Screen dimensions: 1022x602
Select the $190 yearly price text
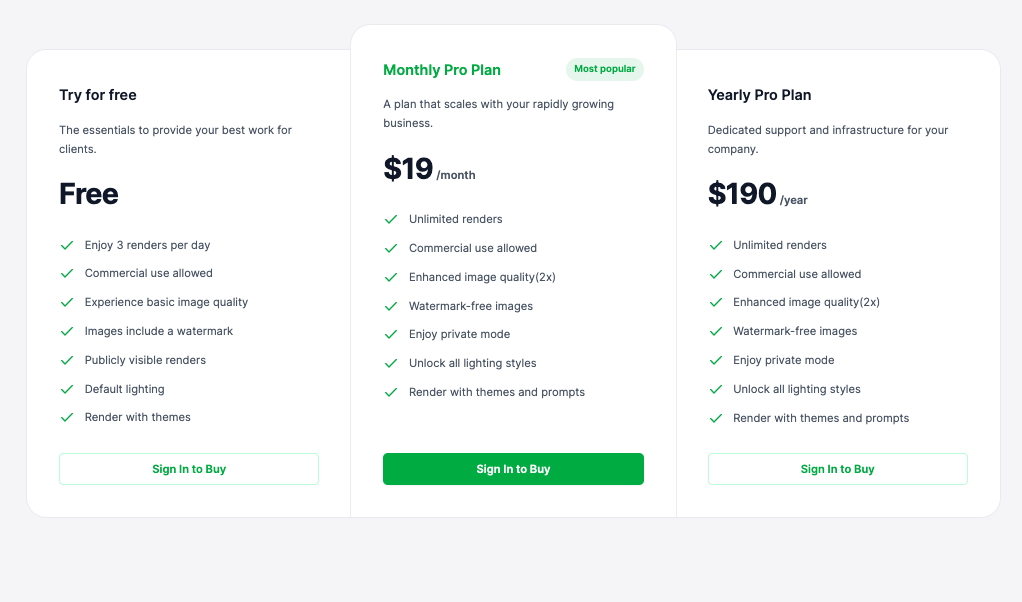(741, 194)
